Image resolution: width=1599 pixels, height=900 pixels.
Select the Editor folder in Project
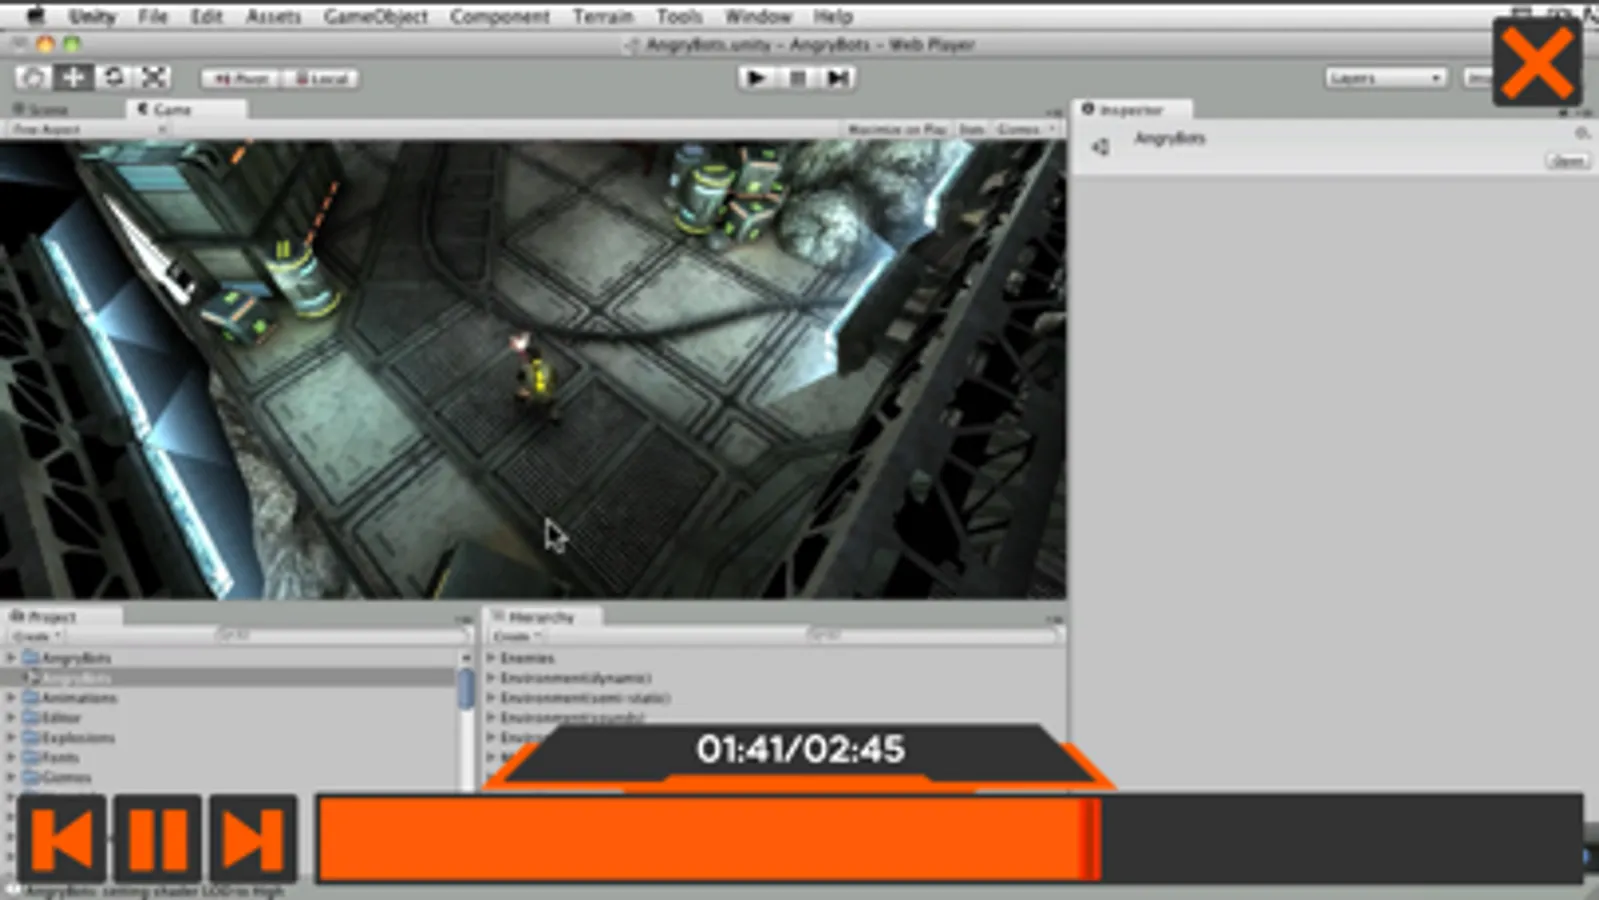tap(229, 718)
